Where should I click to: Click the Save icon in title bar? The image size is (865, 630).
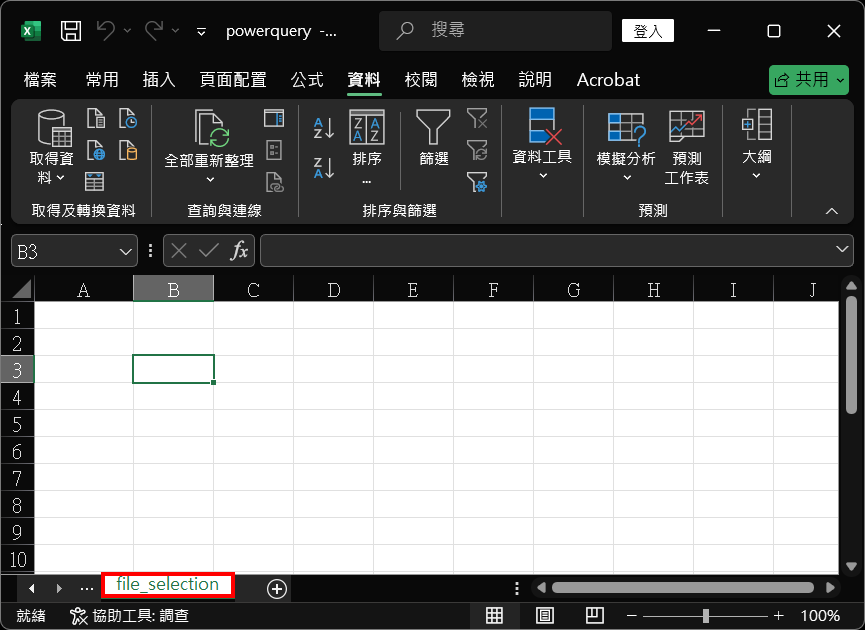(71, 31)
